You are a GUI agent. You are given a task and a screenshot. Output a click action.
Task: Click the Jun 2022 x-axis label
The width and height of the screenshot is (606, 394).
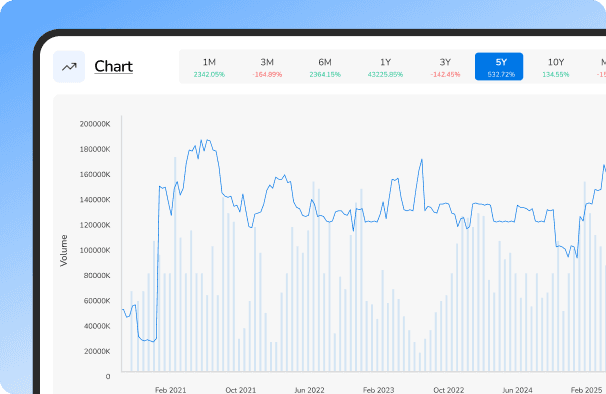[309, 390]
